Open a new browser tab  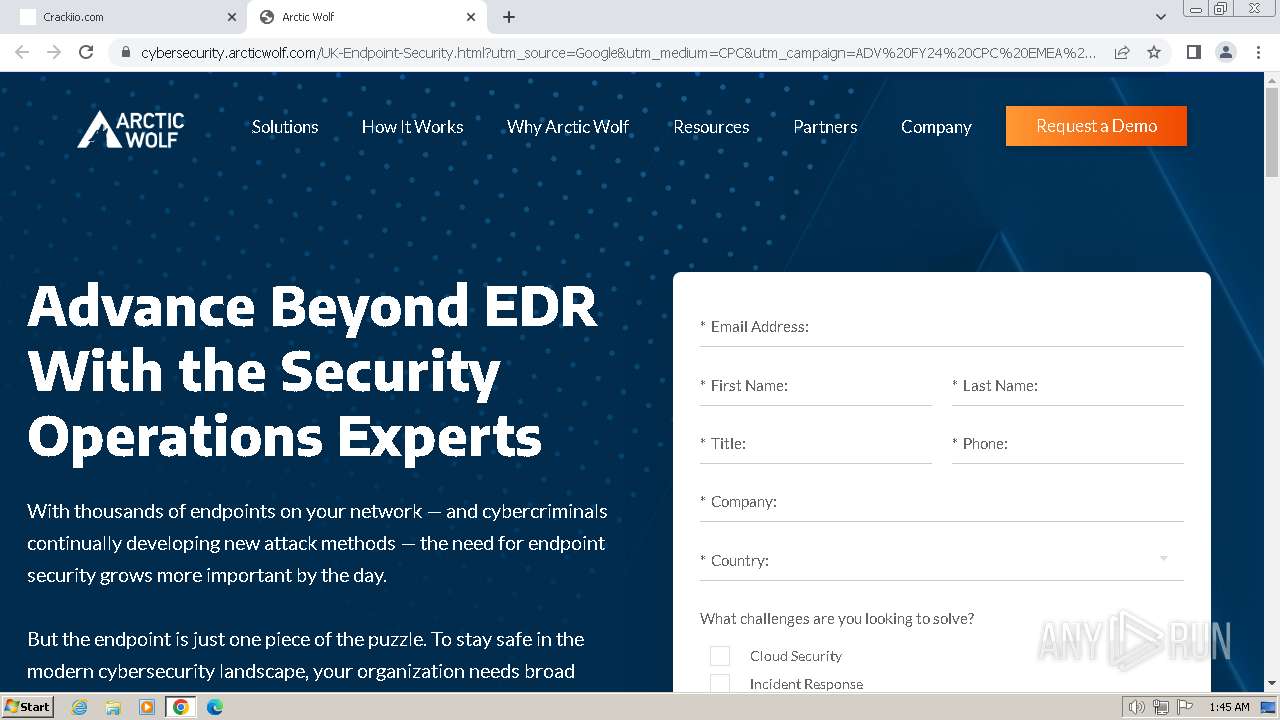click(509, 17)
